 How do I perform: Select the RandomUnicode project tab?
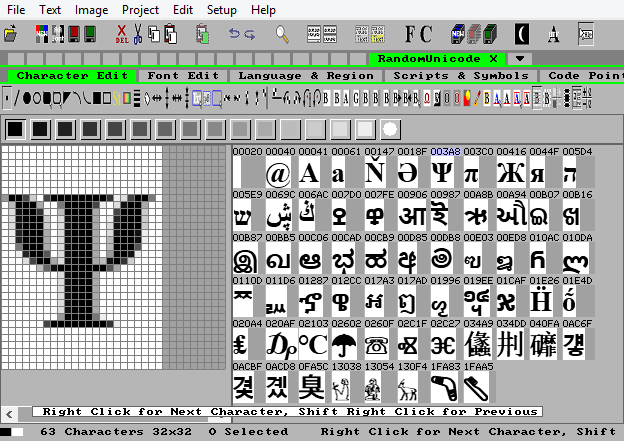(437, 59)
